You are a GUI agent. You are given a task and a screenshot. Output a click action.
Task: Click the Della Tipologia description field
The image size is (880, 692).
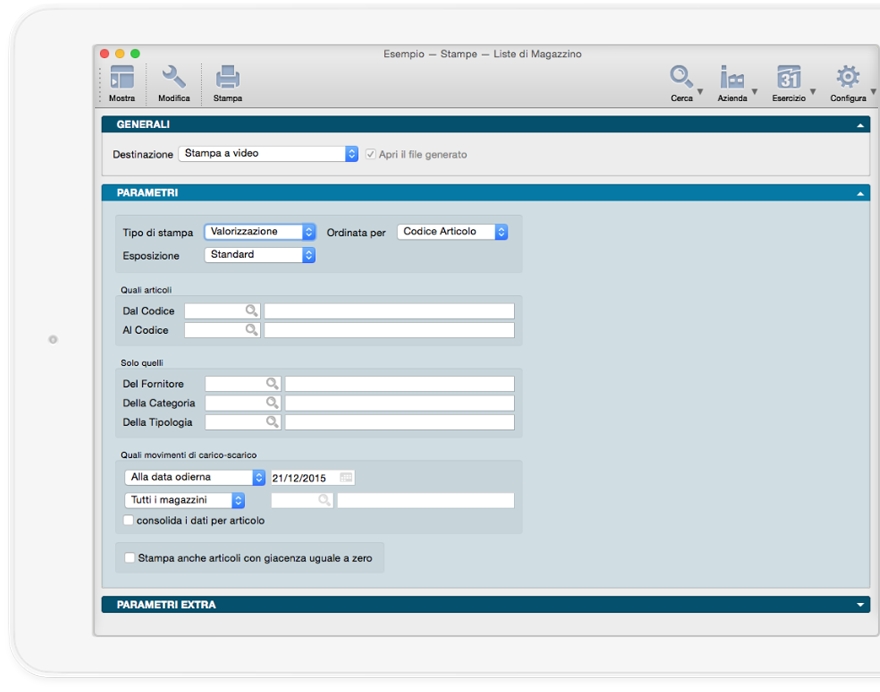(400, 422)
